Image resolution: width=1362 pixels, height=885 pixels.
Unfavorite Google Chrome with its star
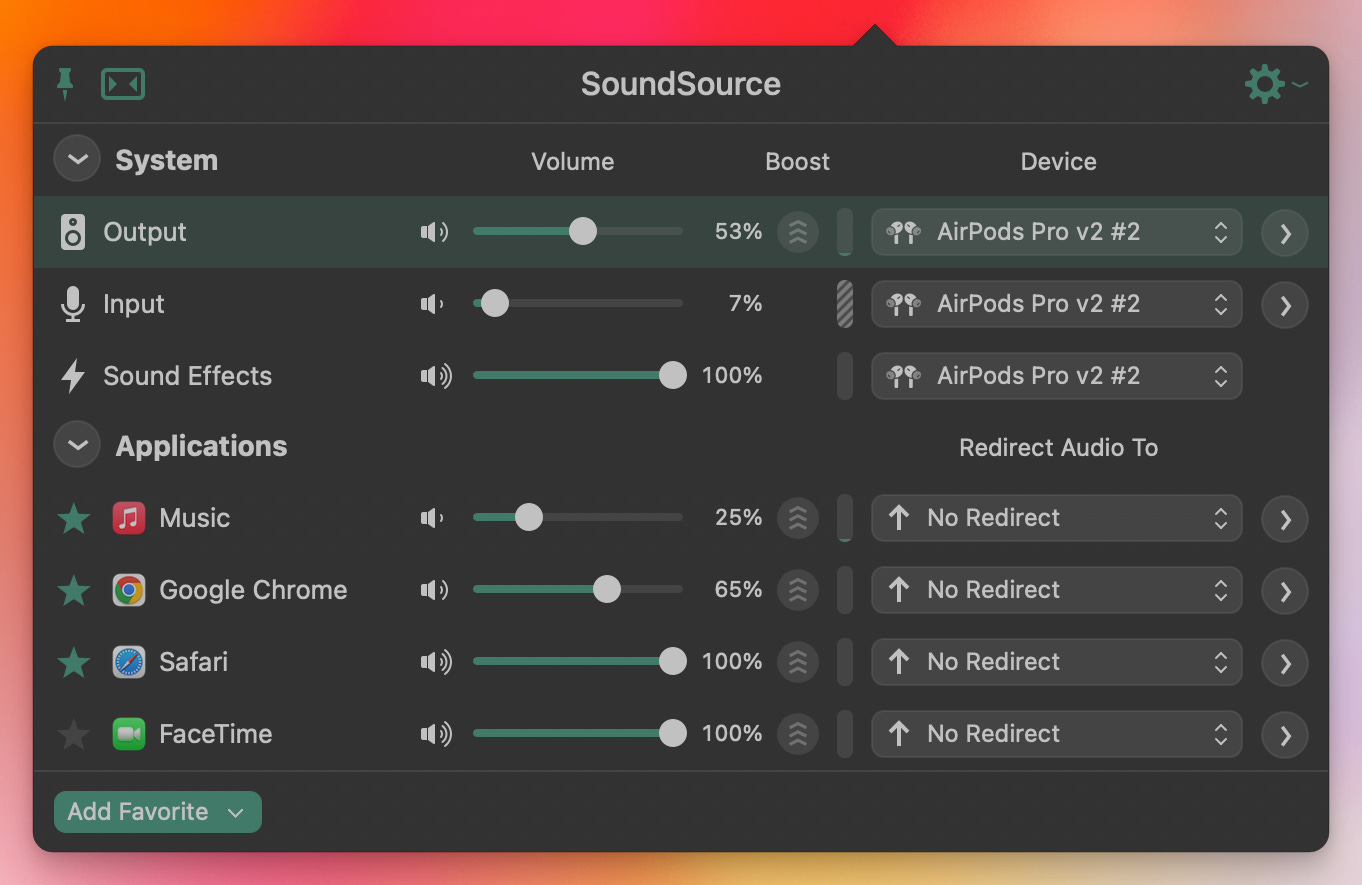[74, 590]
